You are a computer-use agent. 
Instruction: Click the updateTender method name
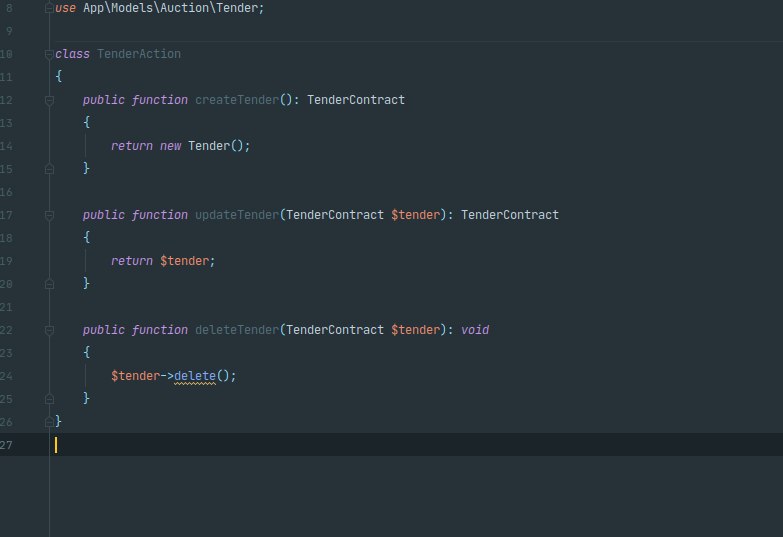[237, 215]
